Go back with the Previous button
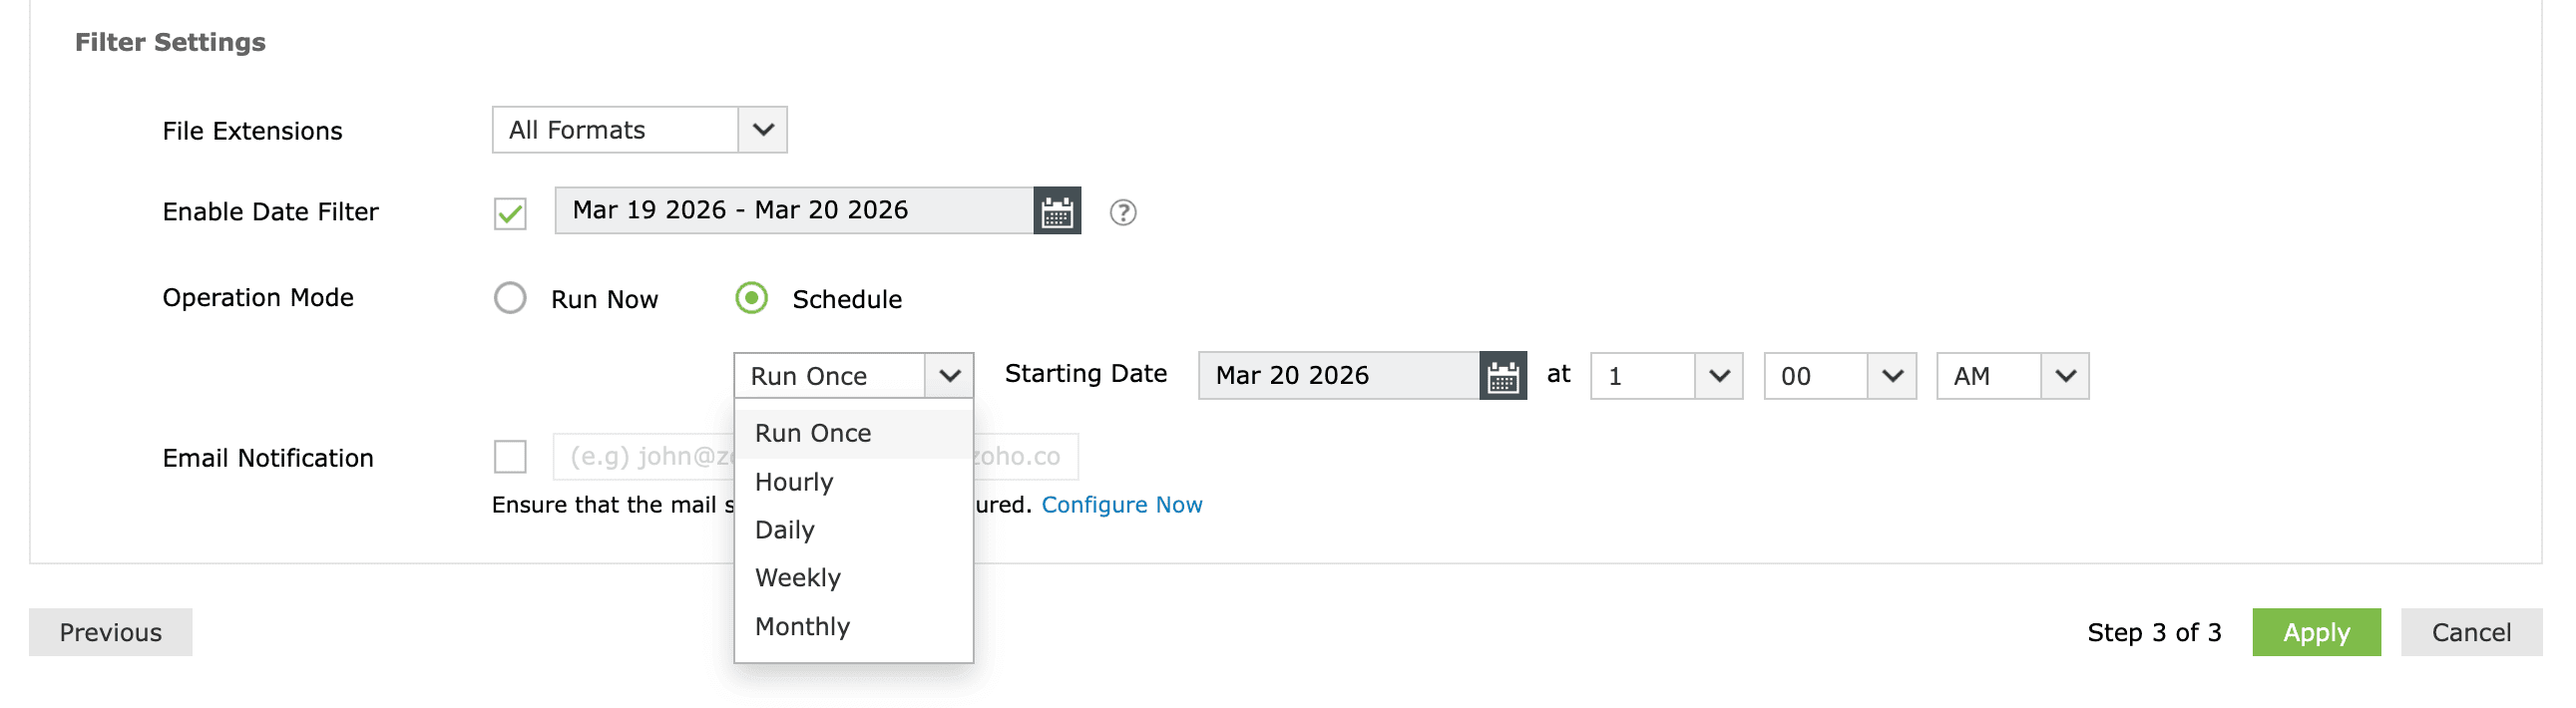The height and width of the screenshot is (708, 2576). click(110, 632)
